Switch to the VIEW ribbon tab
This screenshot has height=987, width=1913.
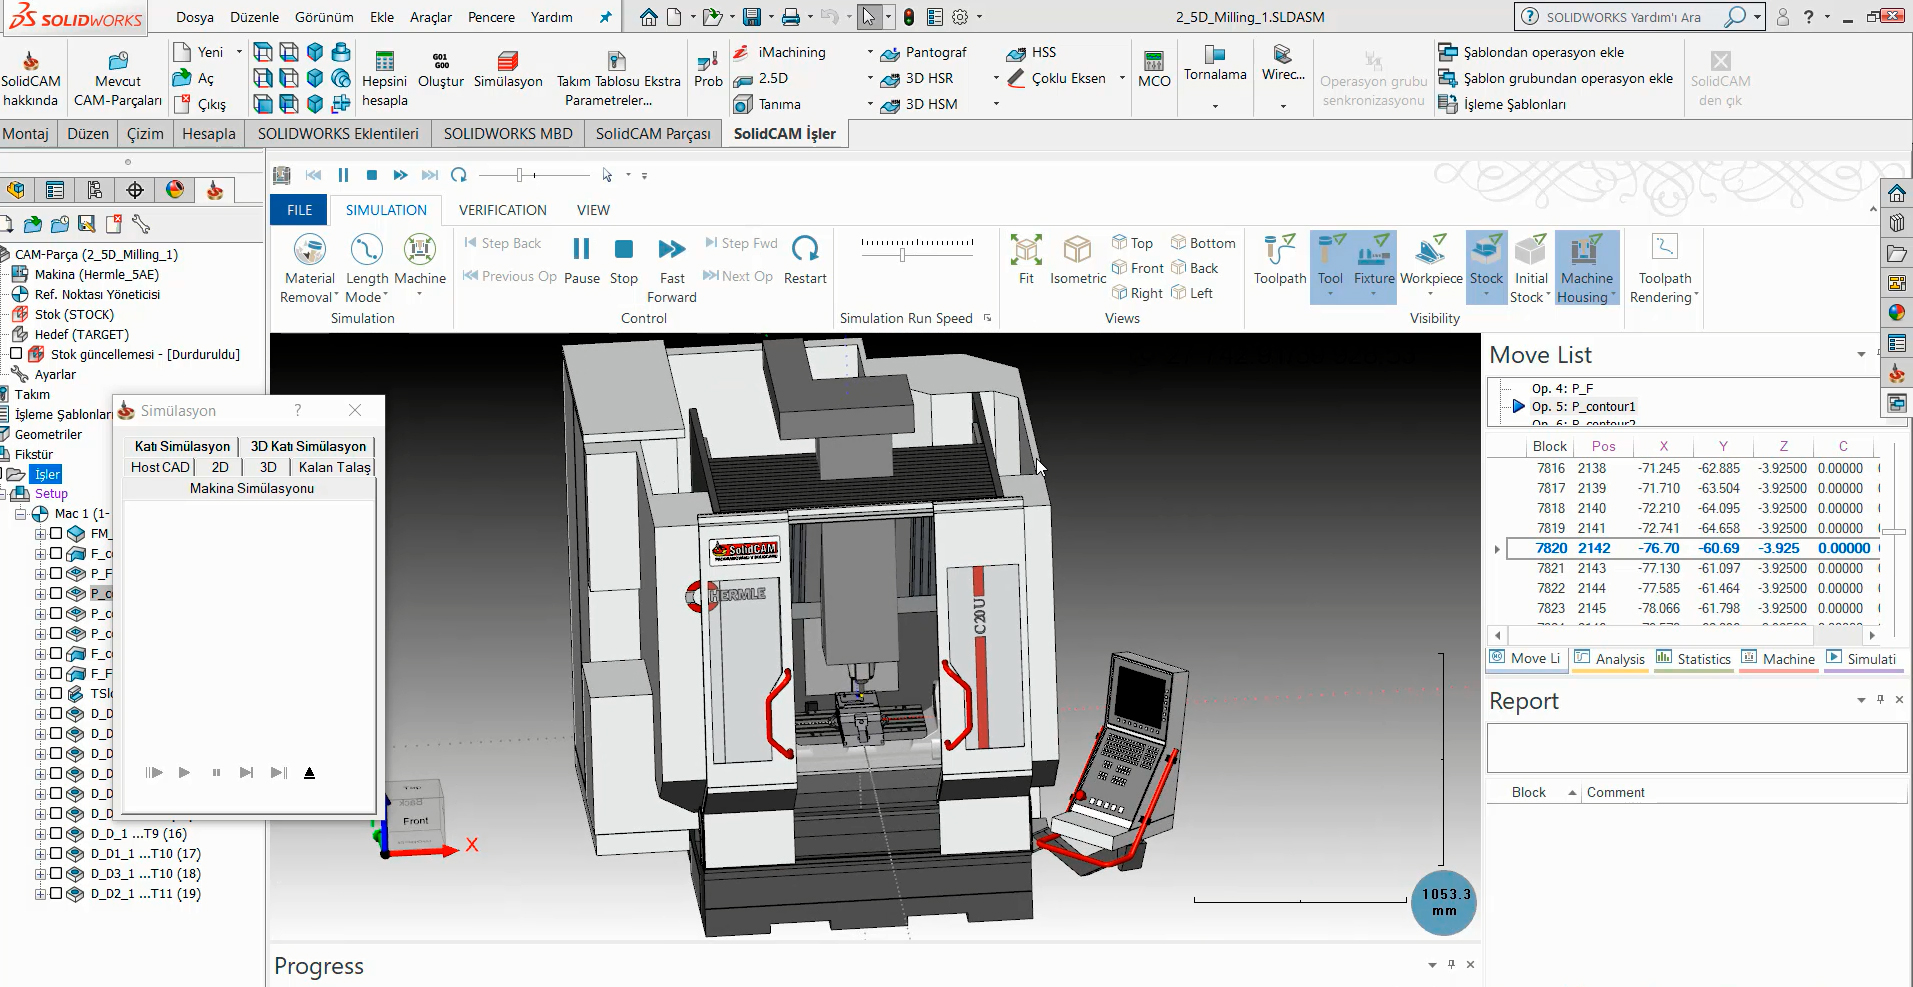click(593, 210)
